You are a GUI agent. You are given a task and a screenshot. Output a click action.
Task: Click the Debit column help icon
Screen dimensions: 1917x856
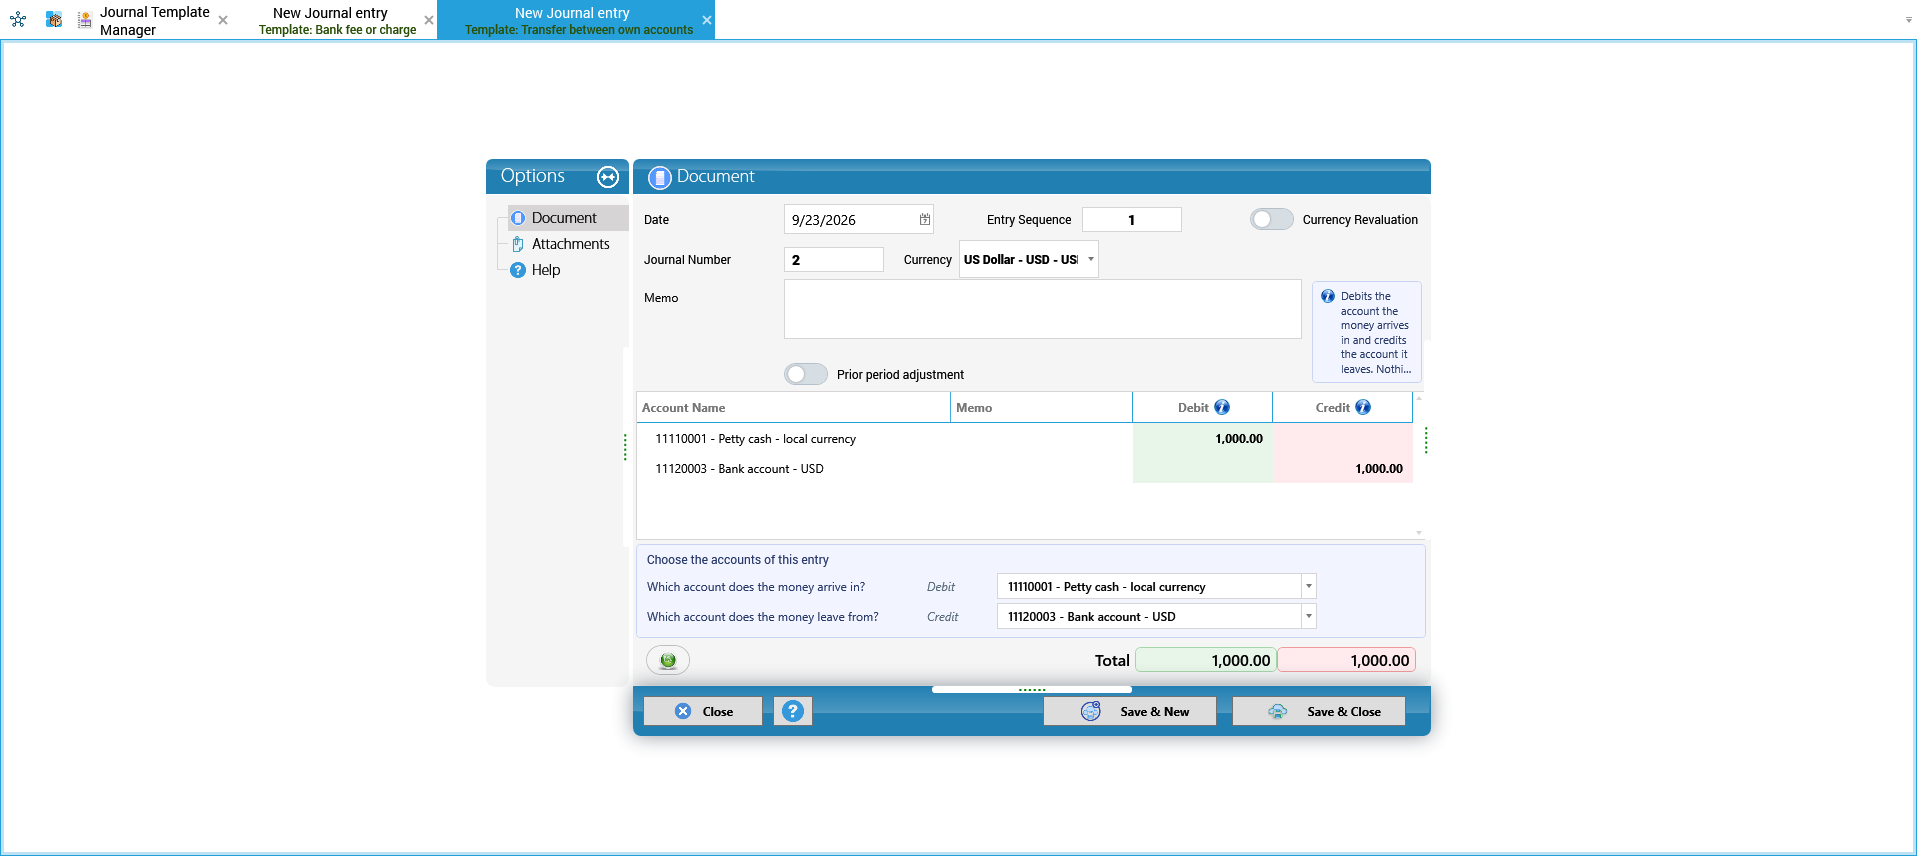tap(1222, 407)
